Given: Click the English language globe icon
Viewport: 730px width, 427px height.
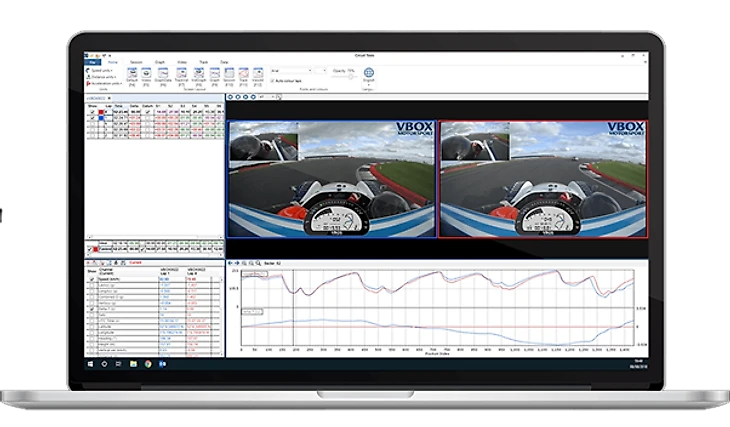Looking at the screenshot, I should coord(369,73).
